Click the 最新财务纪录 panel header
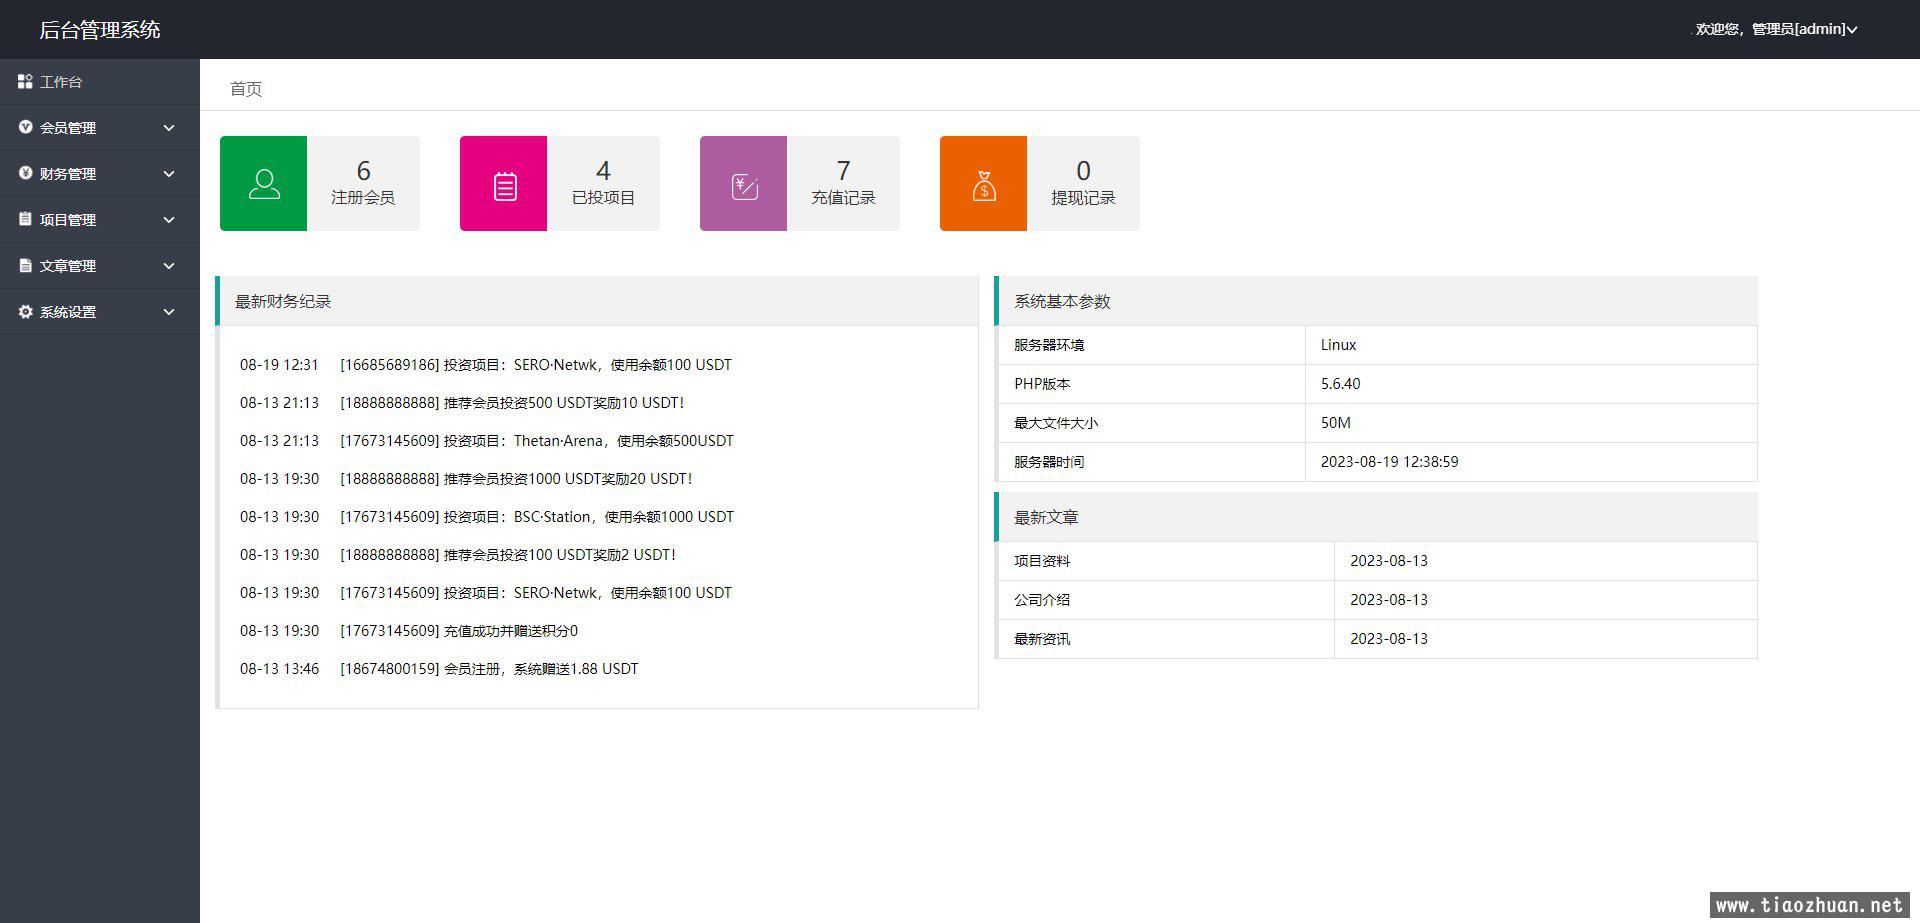1920x923 pixels. coord(597,301)
